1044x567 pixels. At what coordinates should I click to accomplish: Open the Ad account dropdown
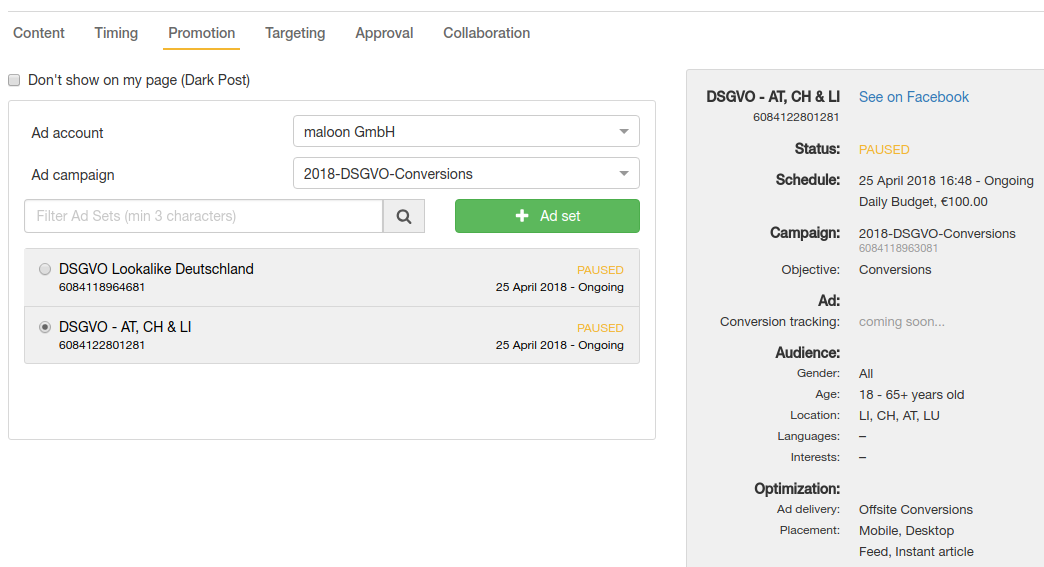coord(466,132)
